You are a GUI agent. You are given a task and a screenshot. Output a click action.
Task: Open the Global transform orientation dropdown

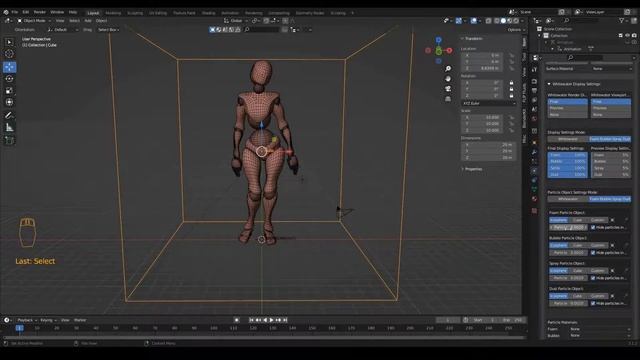pyautogui.click(x=236, y=20)
